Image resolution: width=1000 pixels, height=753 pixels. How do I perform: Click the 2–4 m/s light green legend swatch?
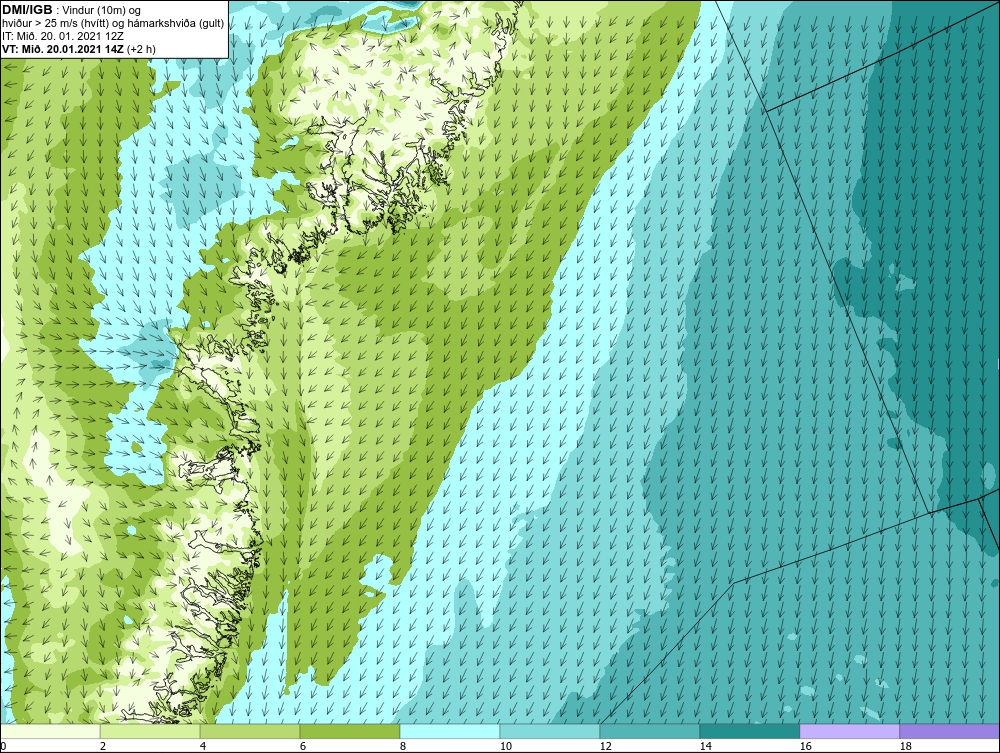coord(150,731)
